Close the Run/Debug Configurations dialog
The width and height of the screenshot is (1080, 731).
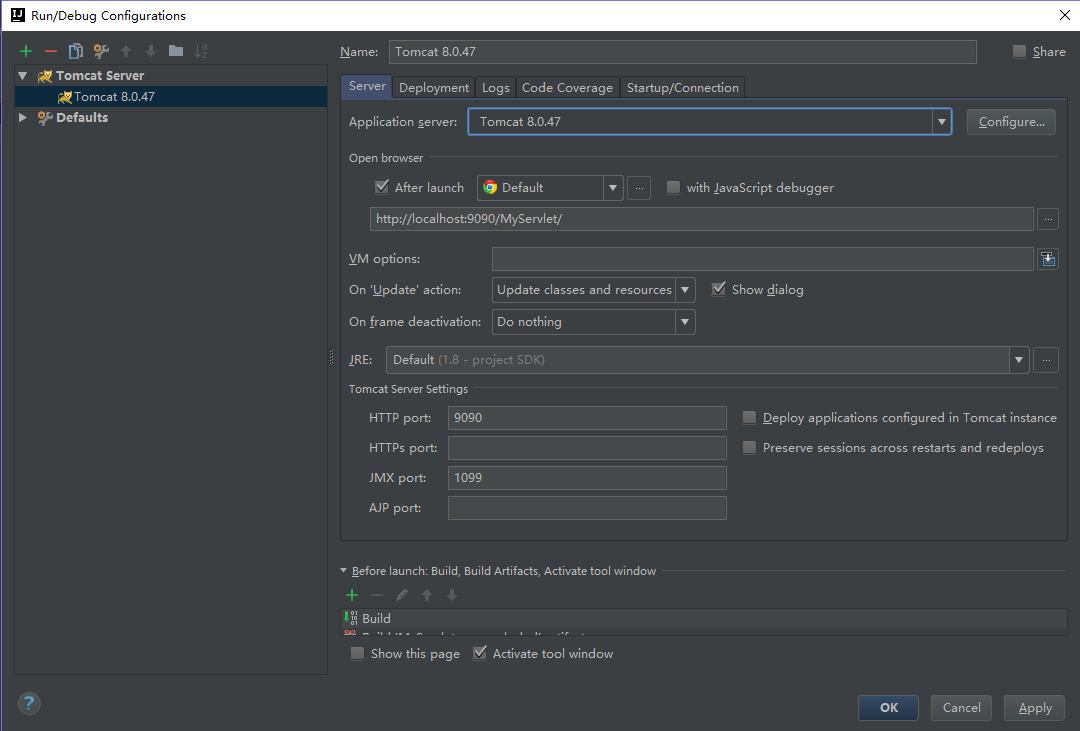point(1064,15)
